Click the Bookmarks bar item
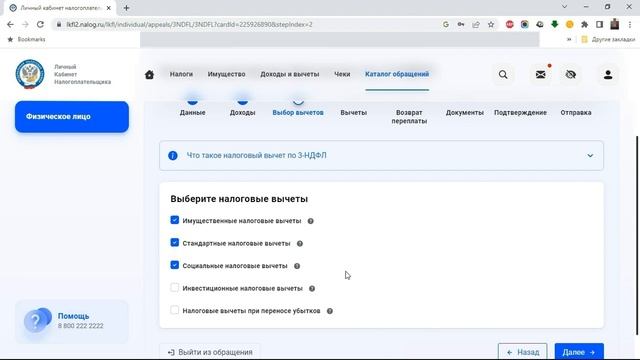Image resolution: width=640 pixels, height=360 pixels. [x=27, y=40]
